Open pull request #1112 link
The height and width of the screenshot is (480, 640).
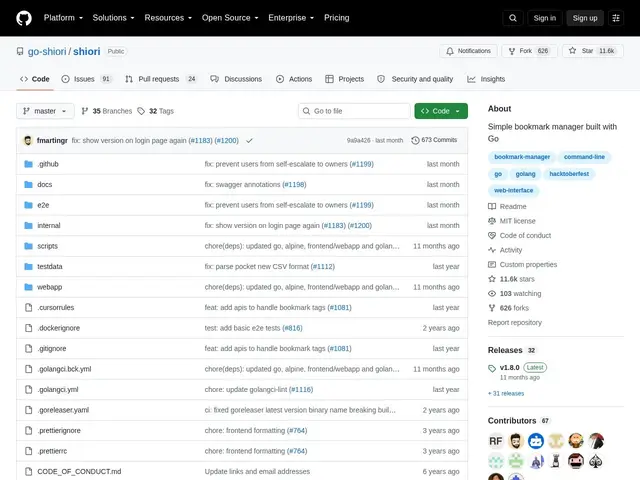click(x=322, y=267)
